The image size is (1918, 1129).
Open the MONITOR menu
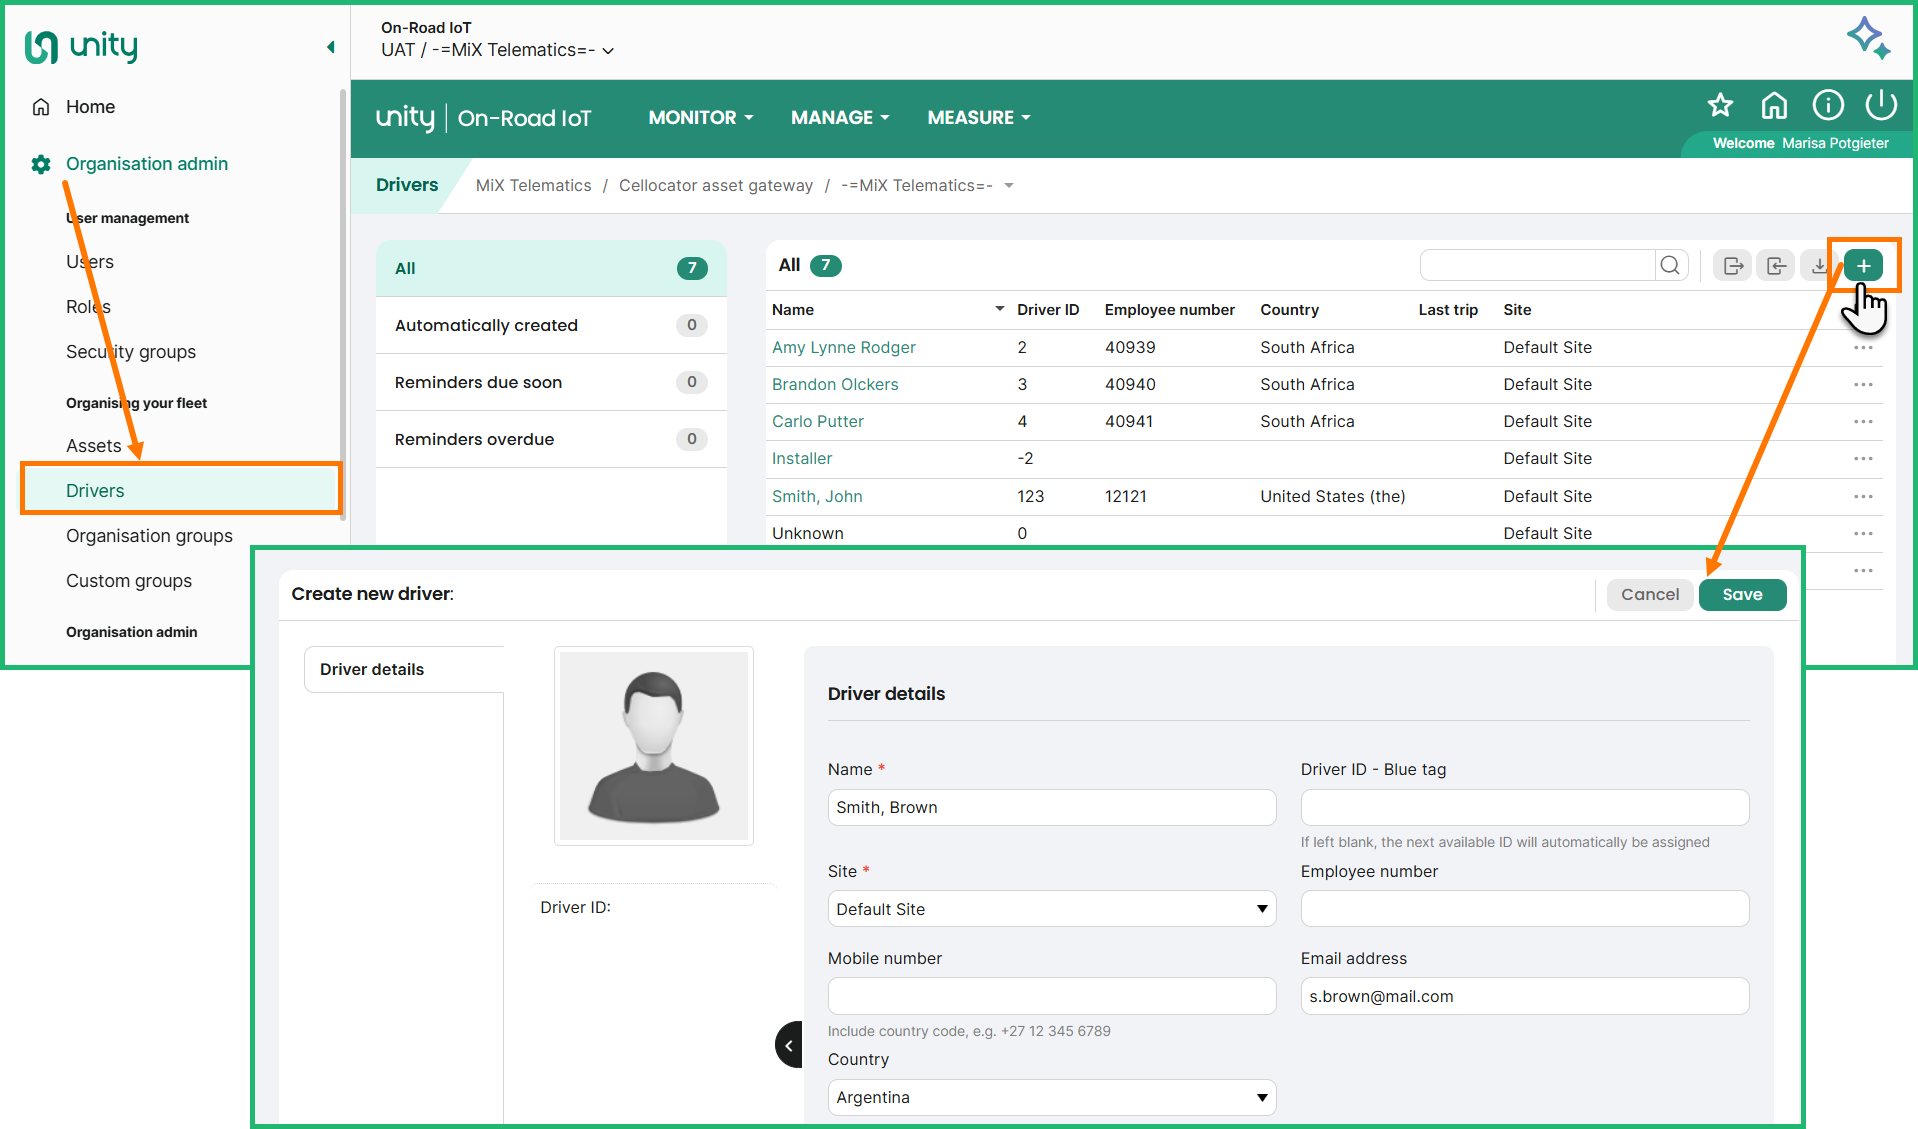coord(700,118)
